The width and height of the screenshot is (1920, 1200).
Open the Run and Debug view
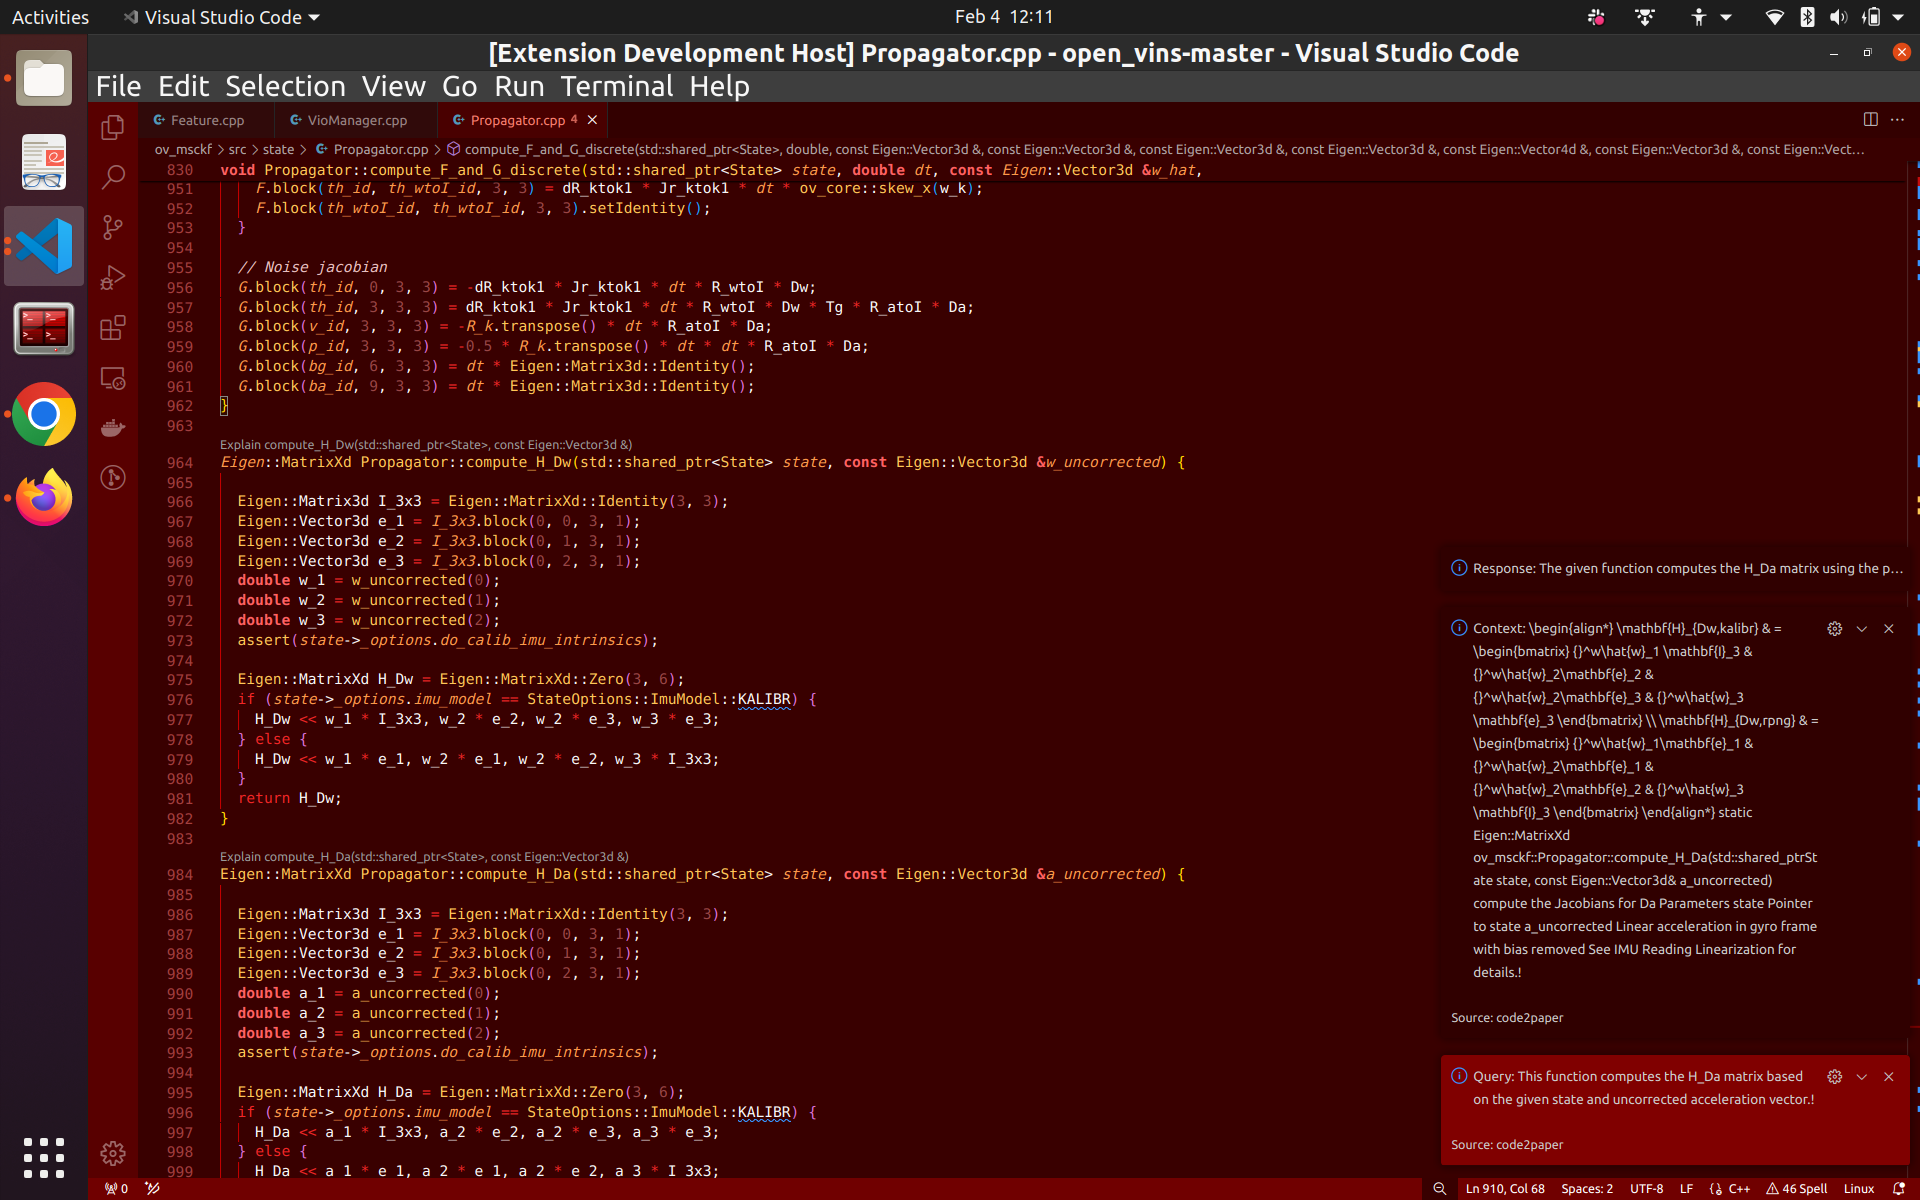[x=113, y=278]
